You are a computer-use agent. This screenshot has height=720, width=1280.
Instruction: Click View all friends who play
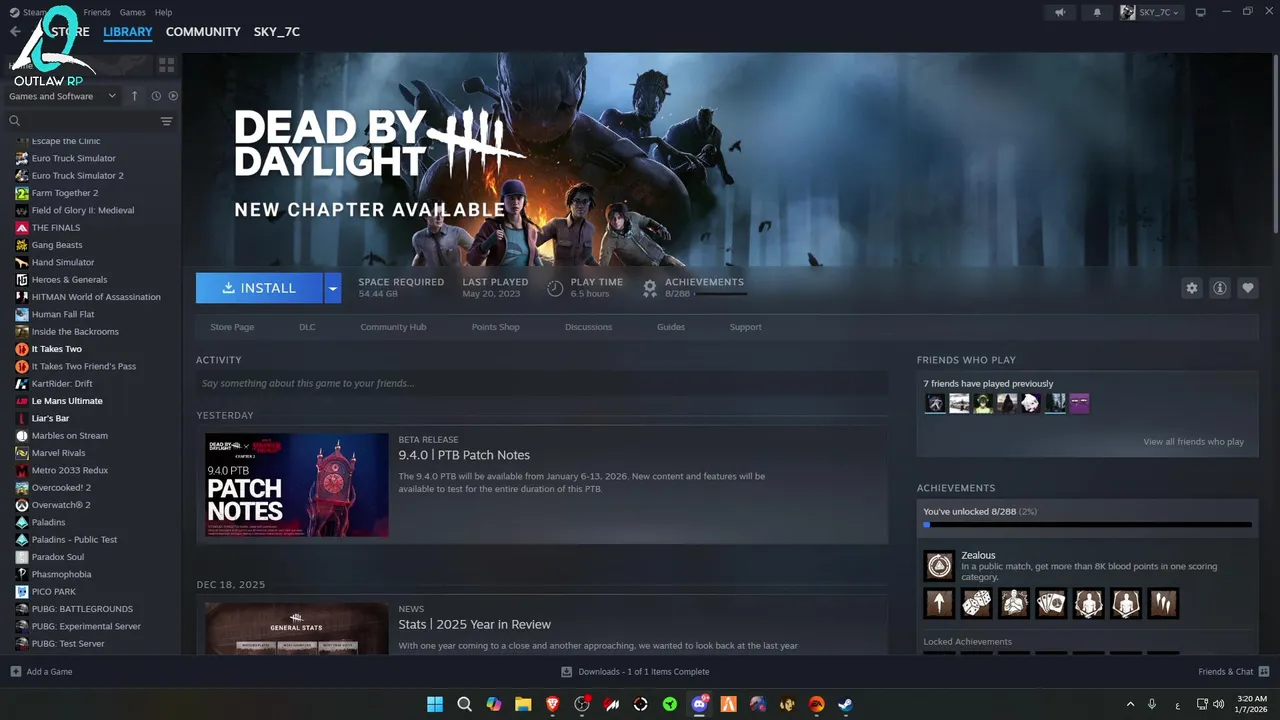tap(1193, 442)
